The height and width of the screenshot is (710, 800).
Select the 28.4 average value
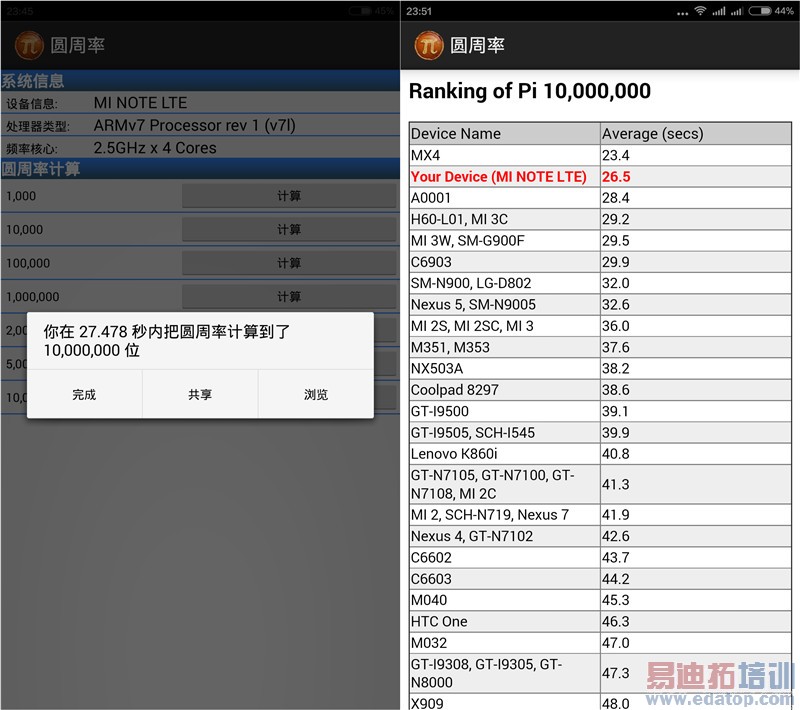pos(616,198)
